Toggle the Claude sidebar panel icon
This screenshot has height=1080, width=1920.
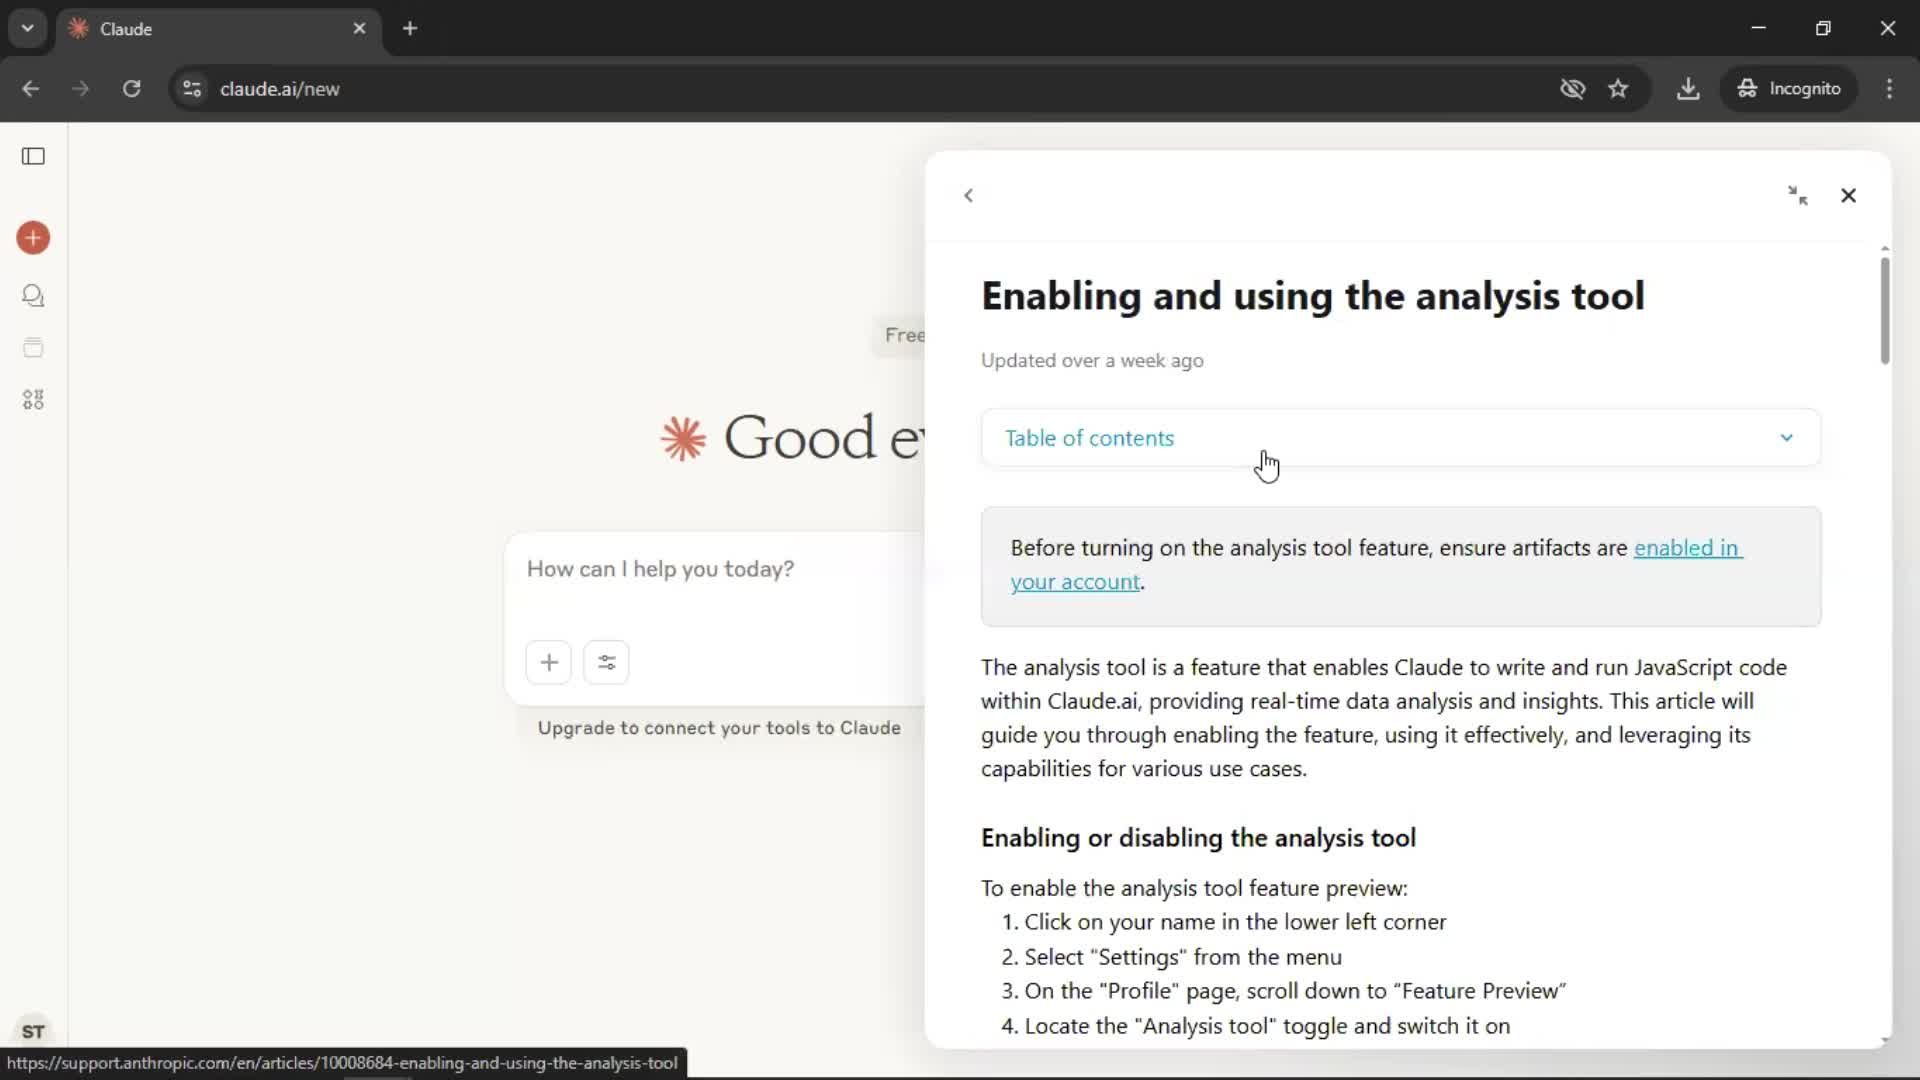point(33,156)
